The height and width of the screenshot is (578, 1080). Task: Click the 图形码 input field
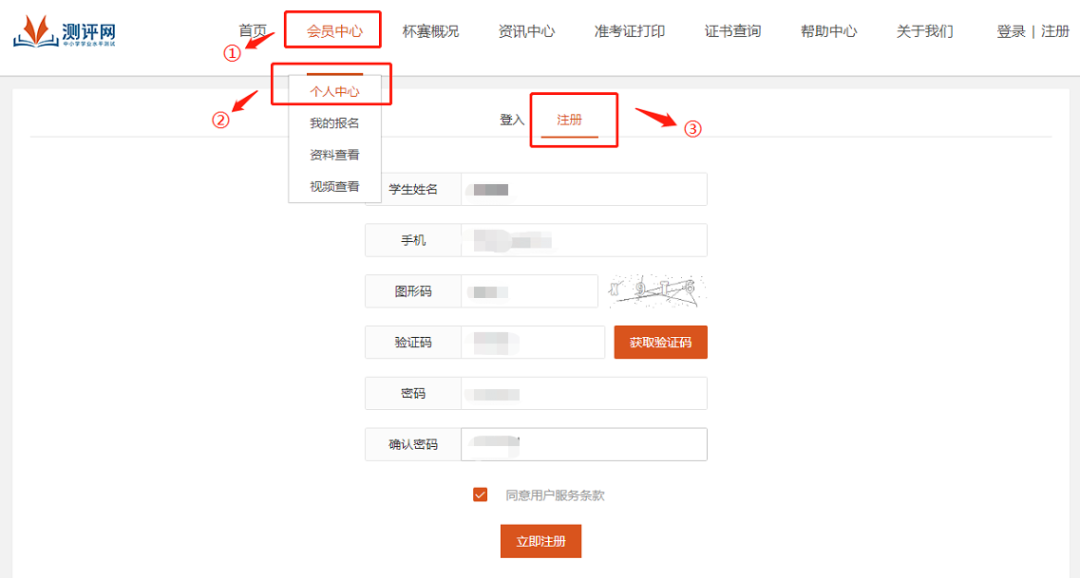[529, 291]
